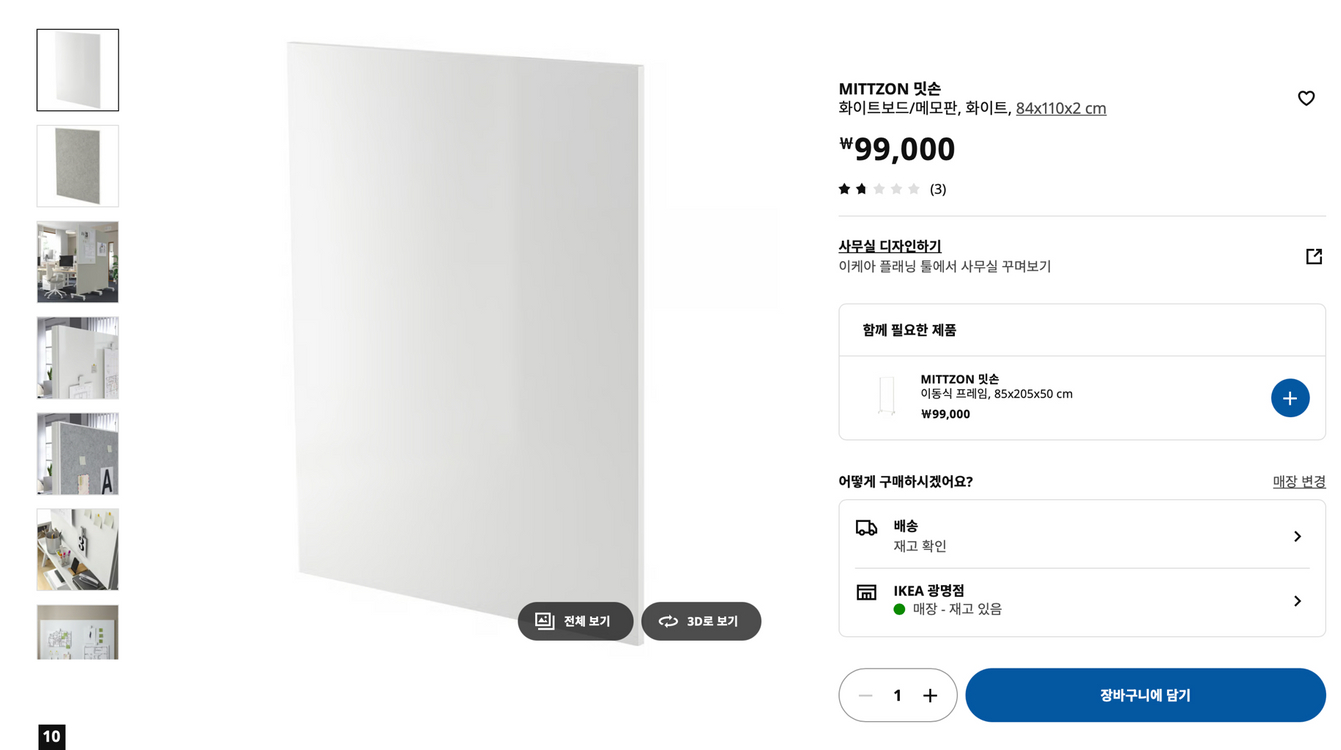Screen dimensions: 1341x750
Task: Click the green in-stock indicator dot
Action: pos(898,609)
